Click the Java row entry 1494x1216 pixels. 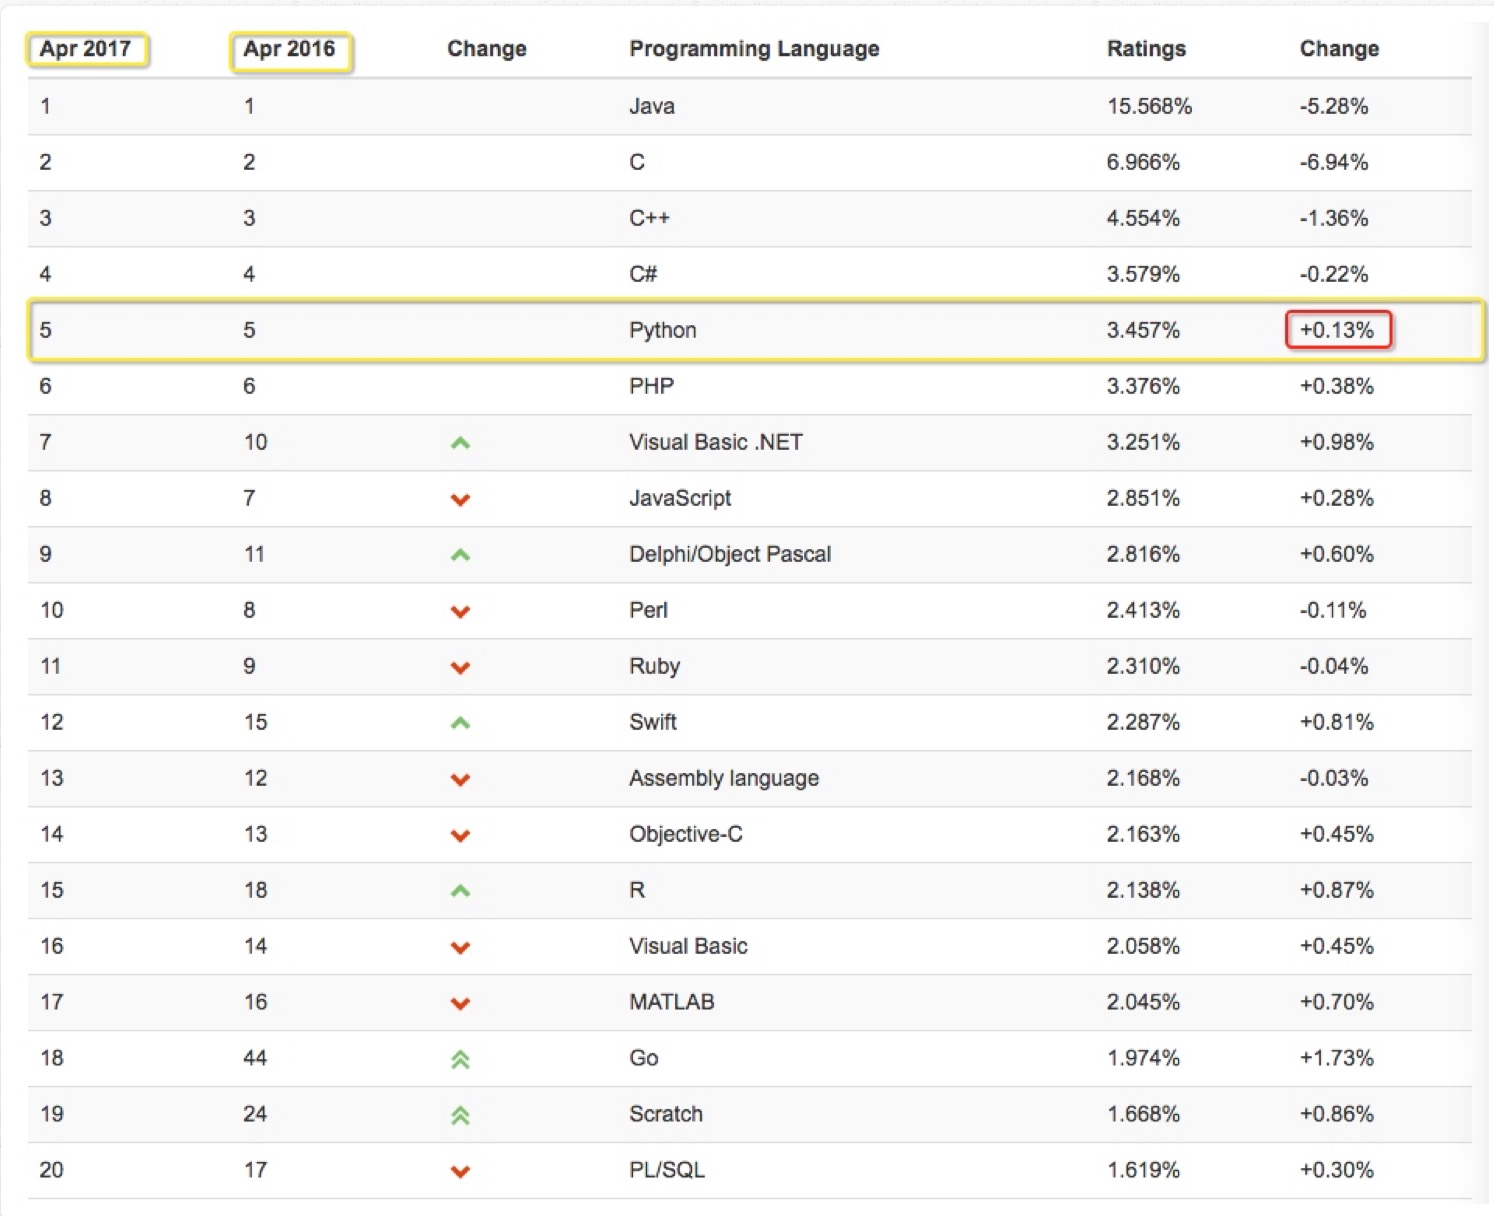click(x=651, y=106)
